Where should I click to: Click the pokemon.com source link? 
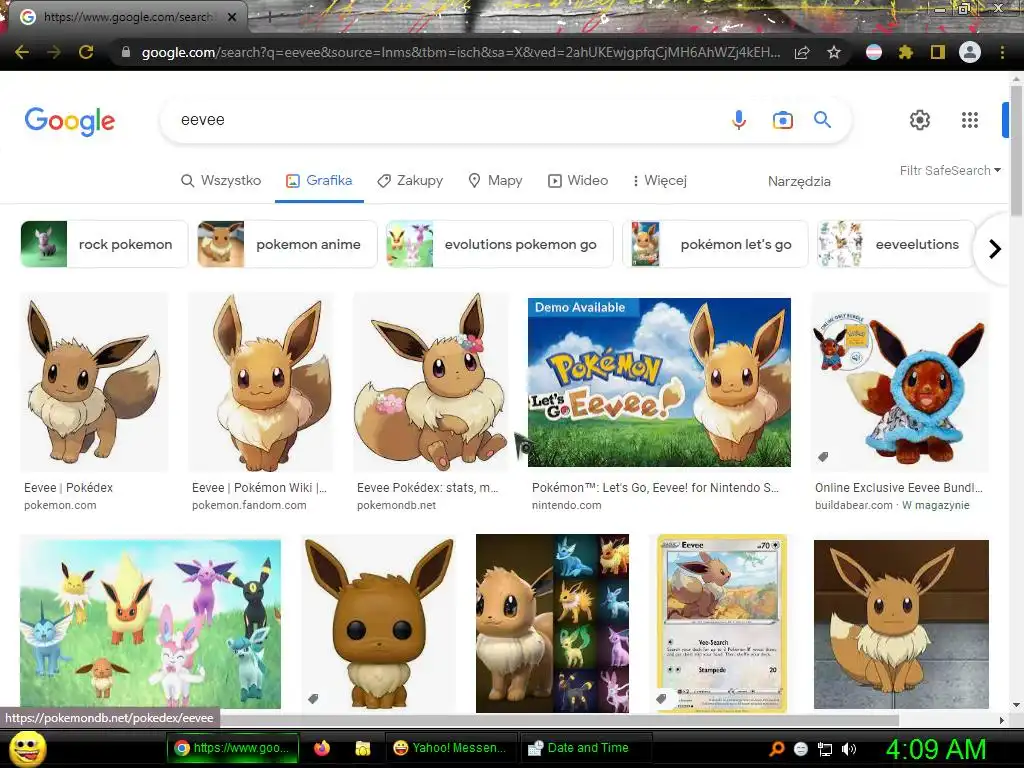(x=60, y=505)
